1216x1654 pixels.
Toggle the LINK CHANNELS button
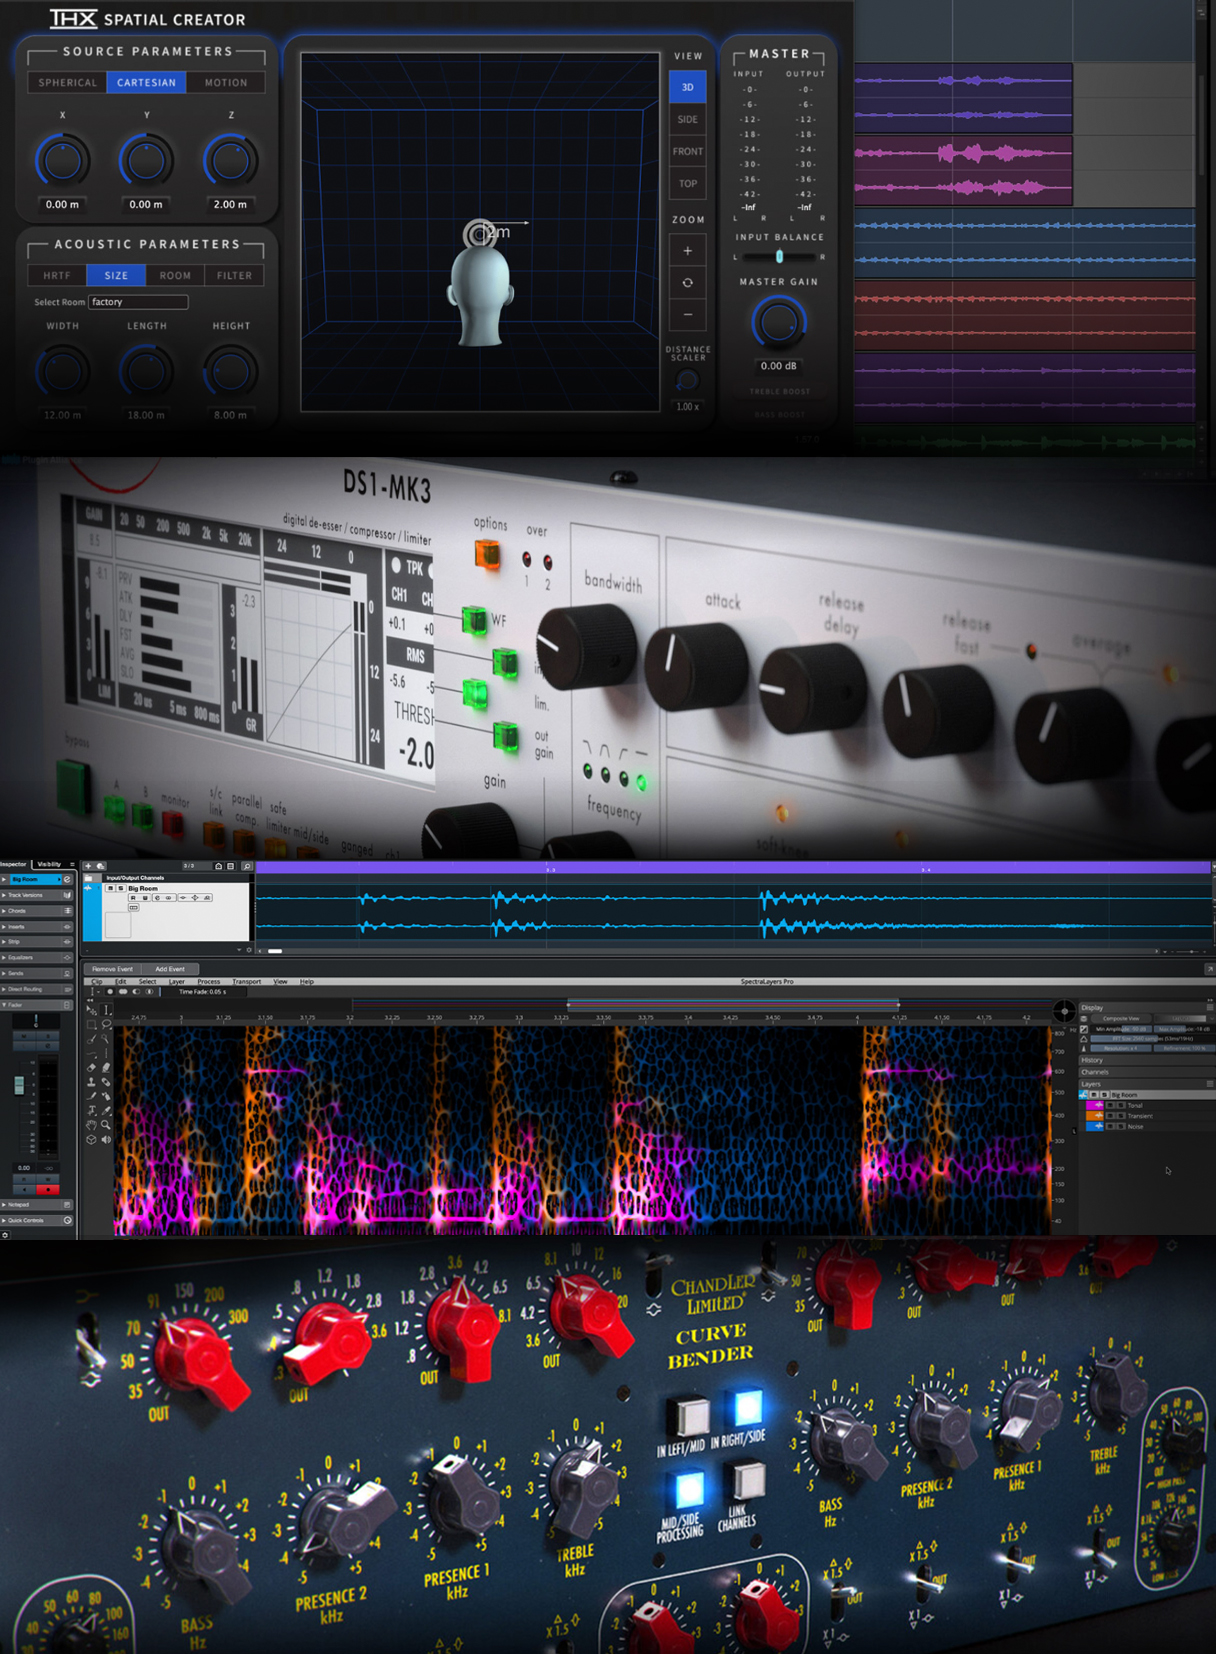[x=745, y=1480]
